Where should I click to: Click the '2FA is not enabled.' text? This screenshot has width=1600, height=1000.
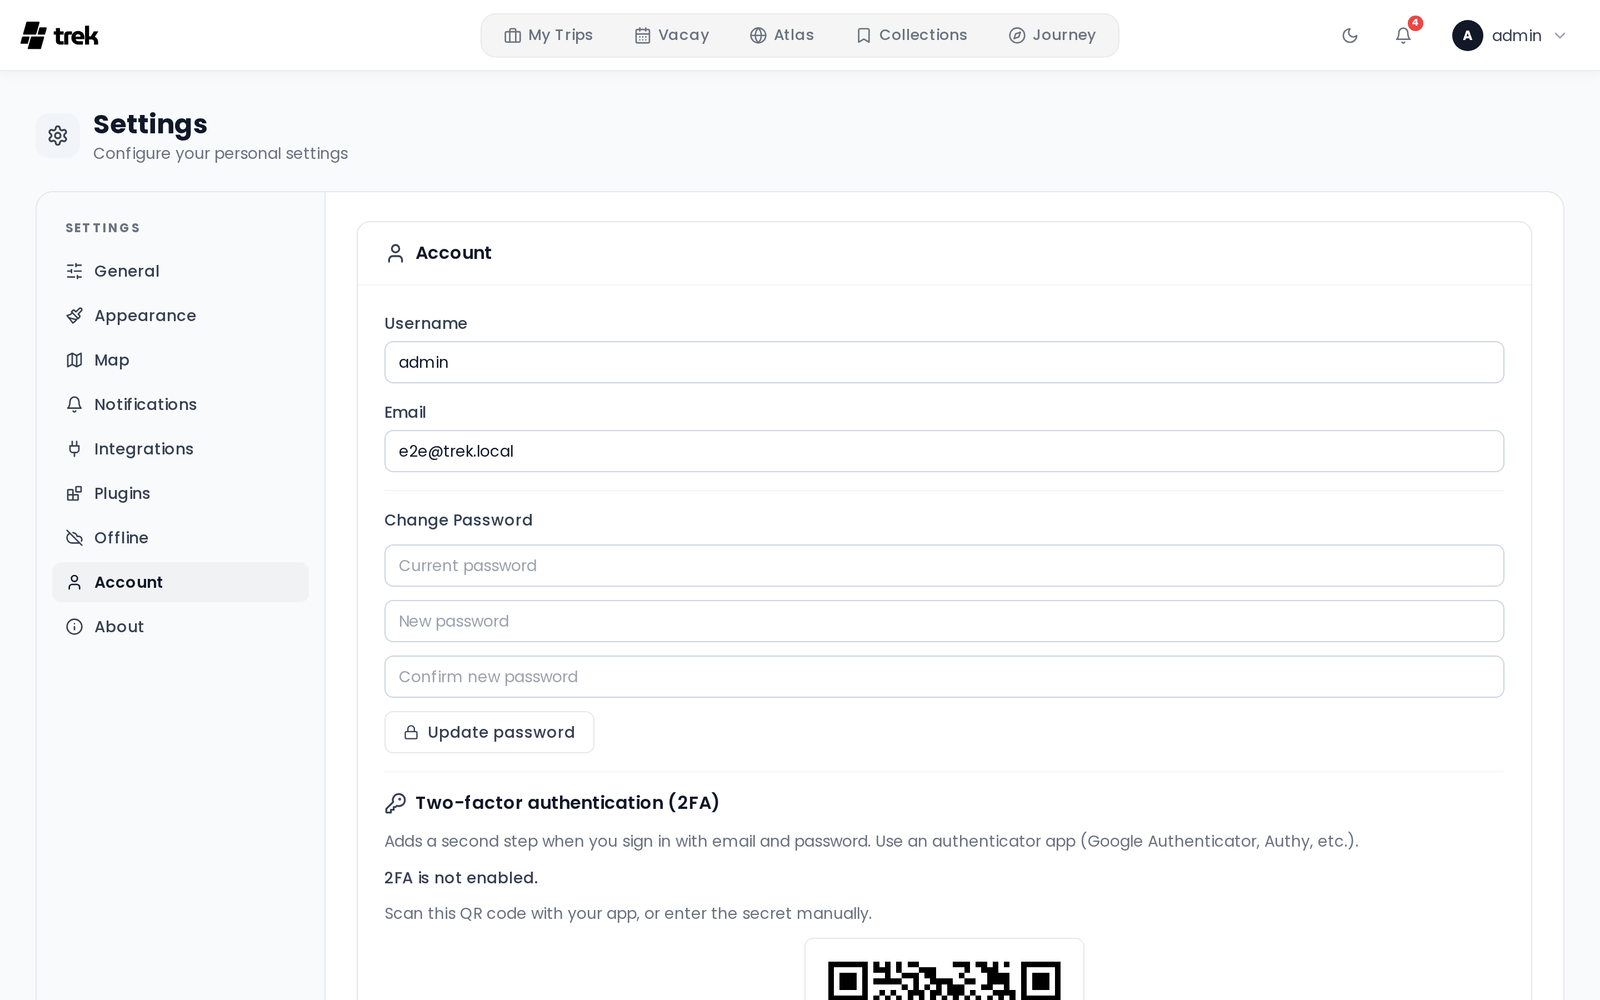(461, 878)
